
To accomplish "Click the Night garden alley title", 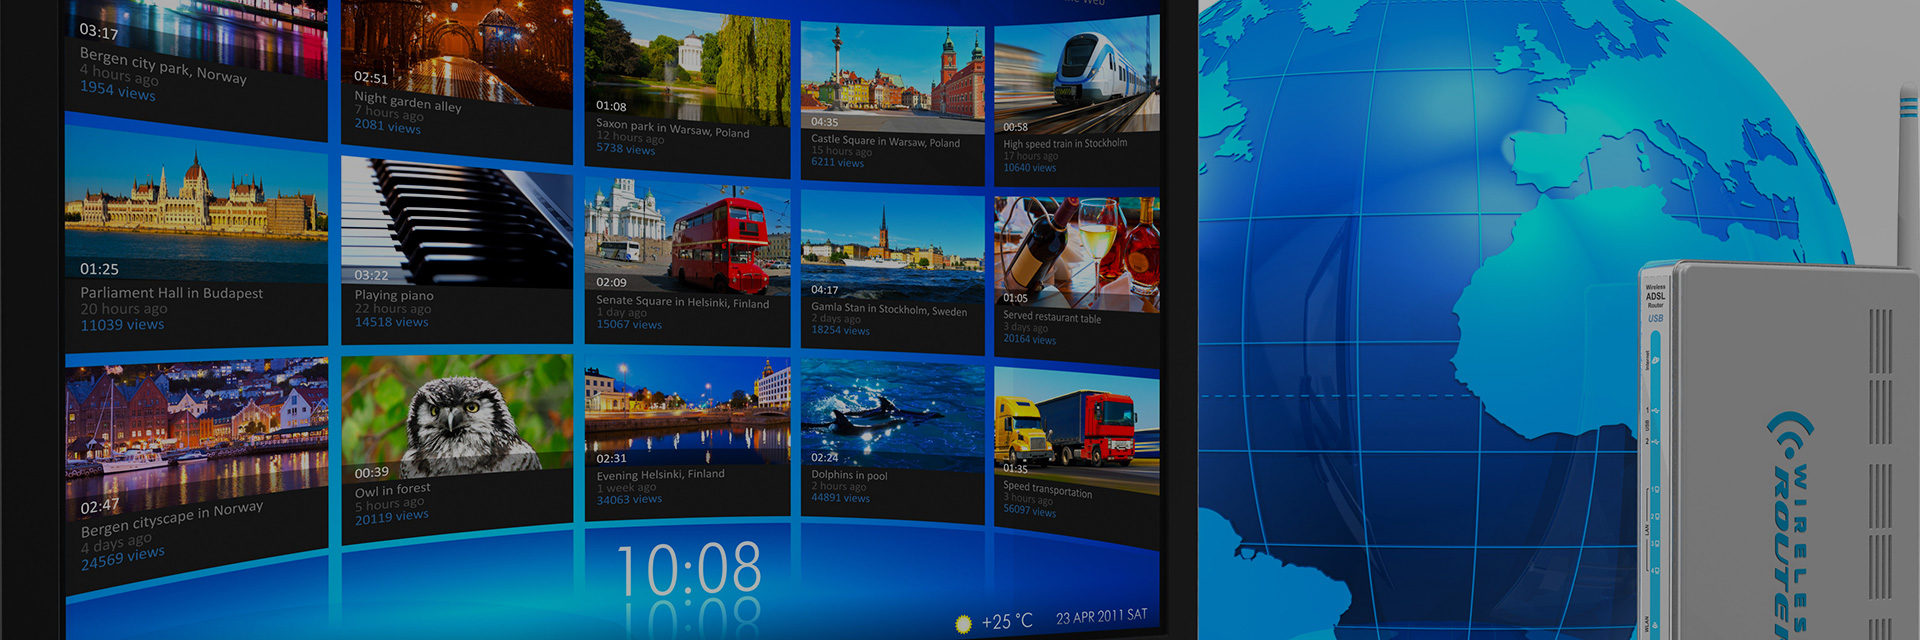I will (x=407, y=102).
